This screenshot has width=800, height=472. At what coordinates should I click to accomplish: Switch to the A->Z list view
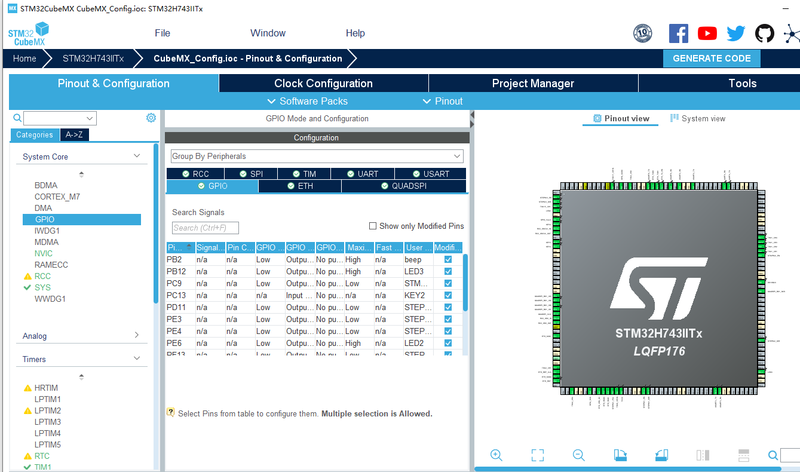pos(74,135)
